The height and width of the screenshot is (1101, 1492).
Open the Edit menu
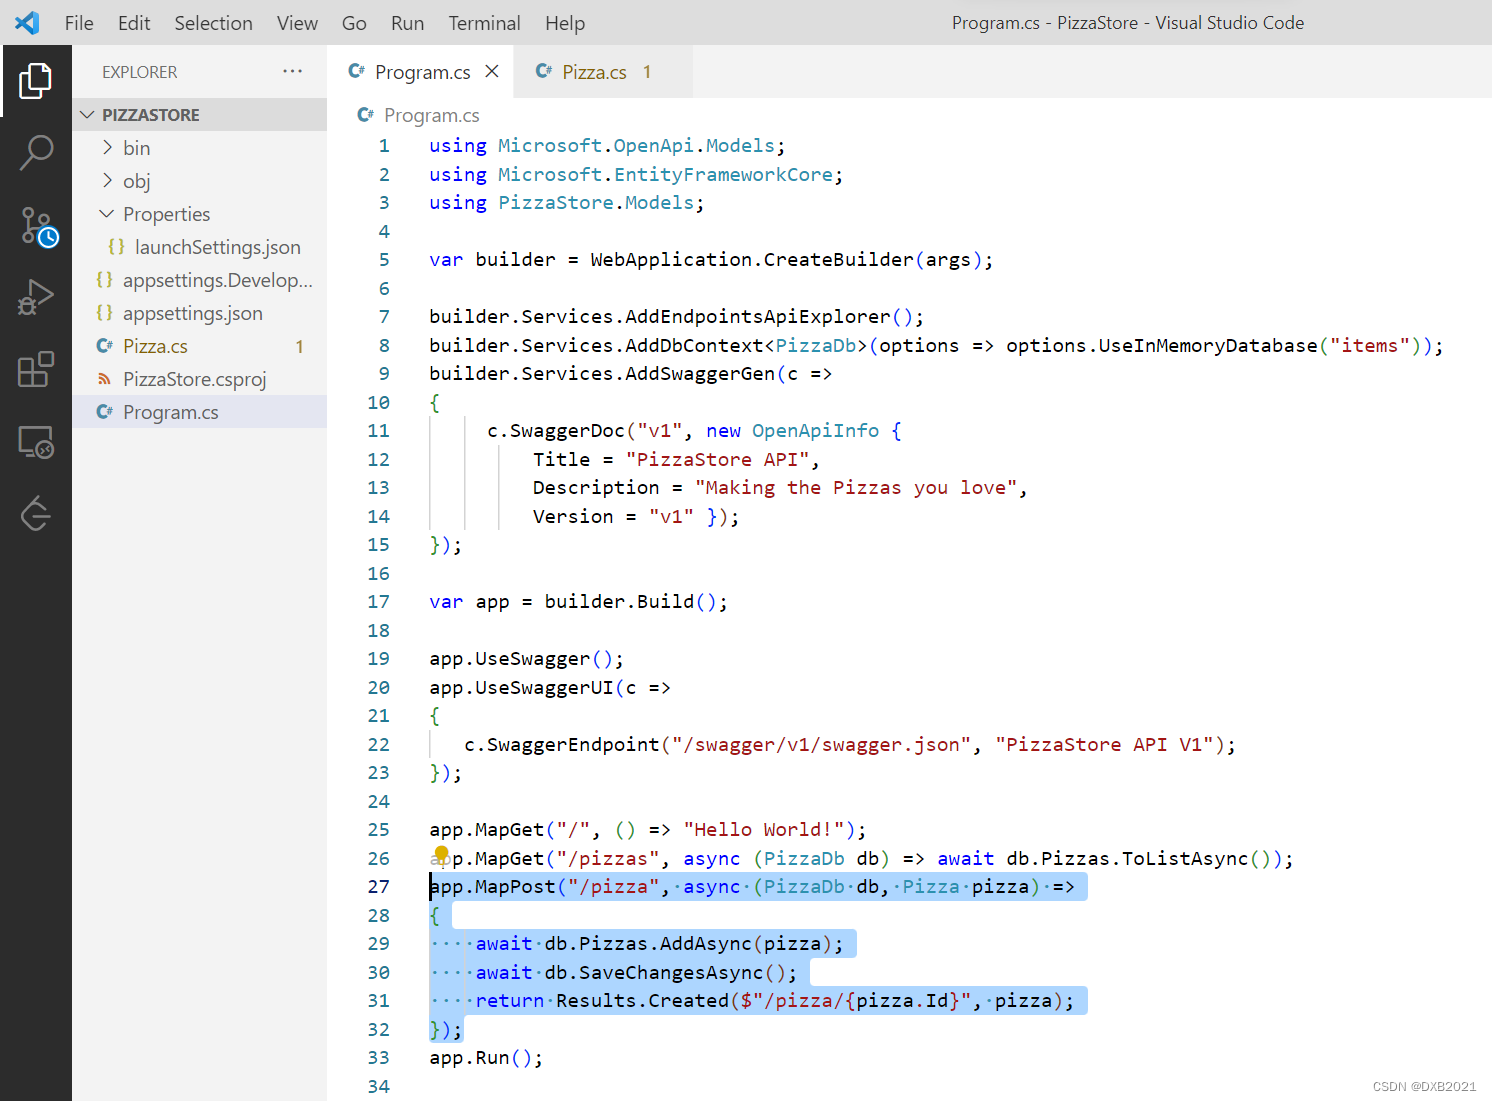[134, 23]
